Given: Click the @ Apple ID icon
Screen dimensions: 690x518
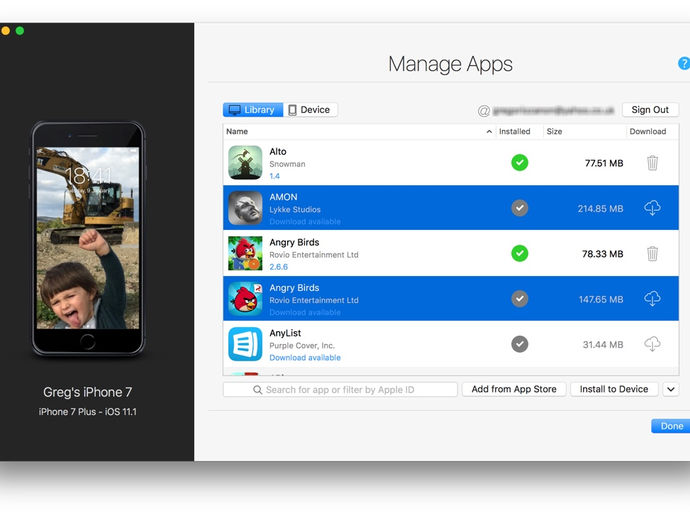Looking at the screenshot, I should click(483, 110).
